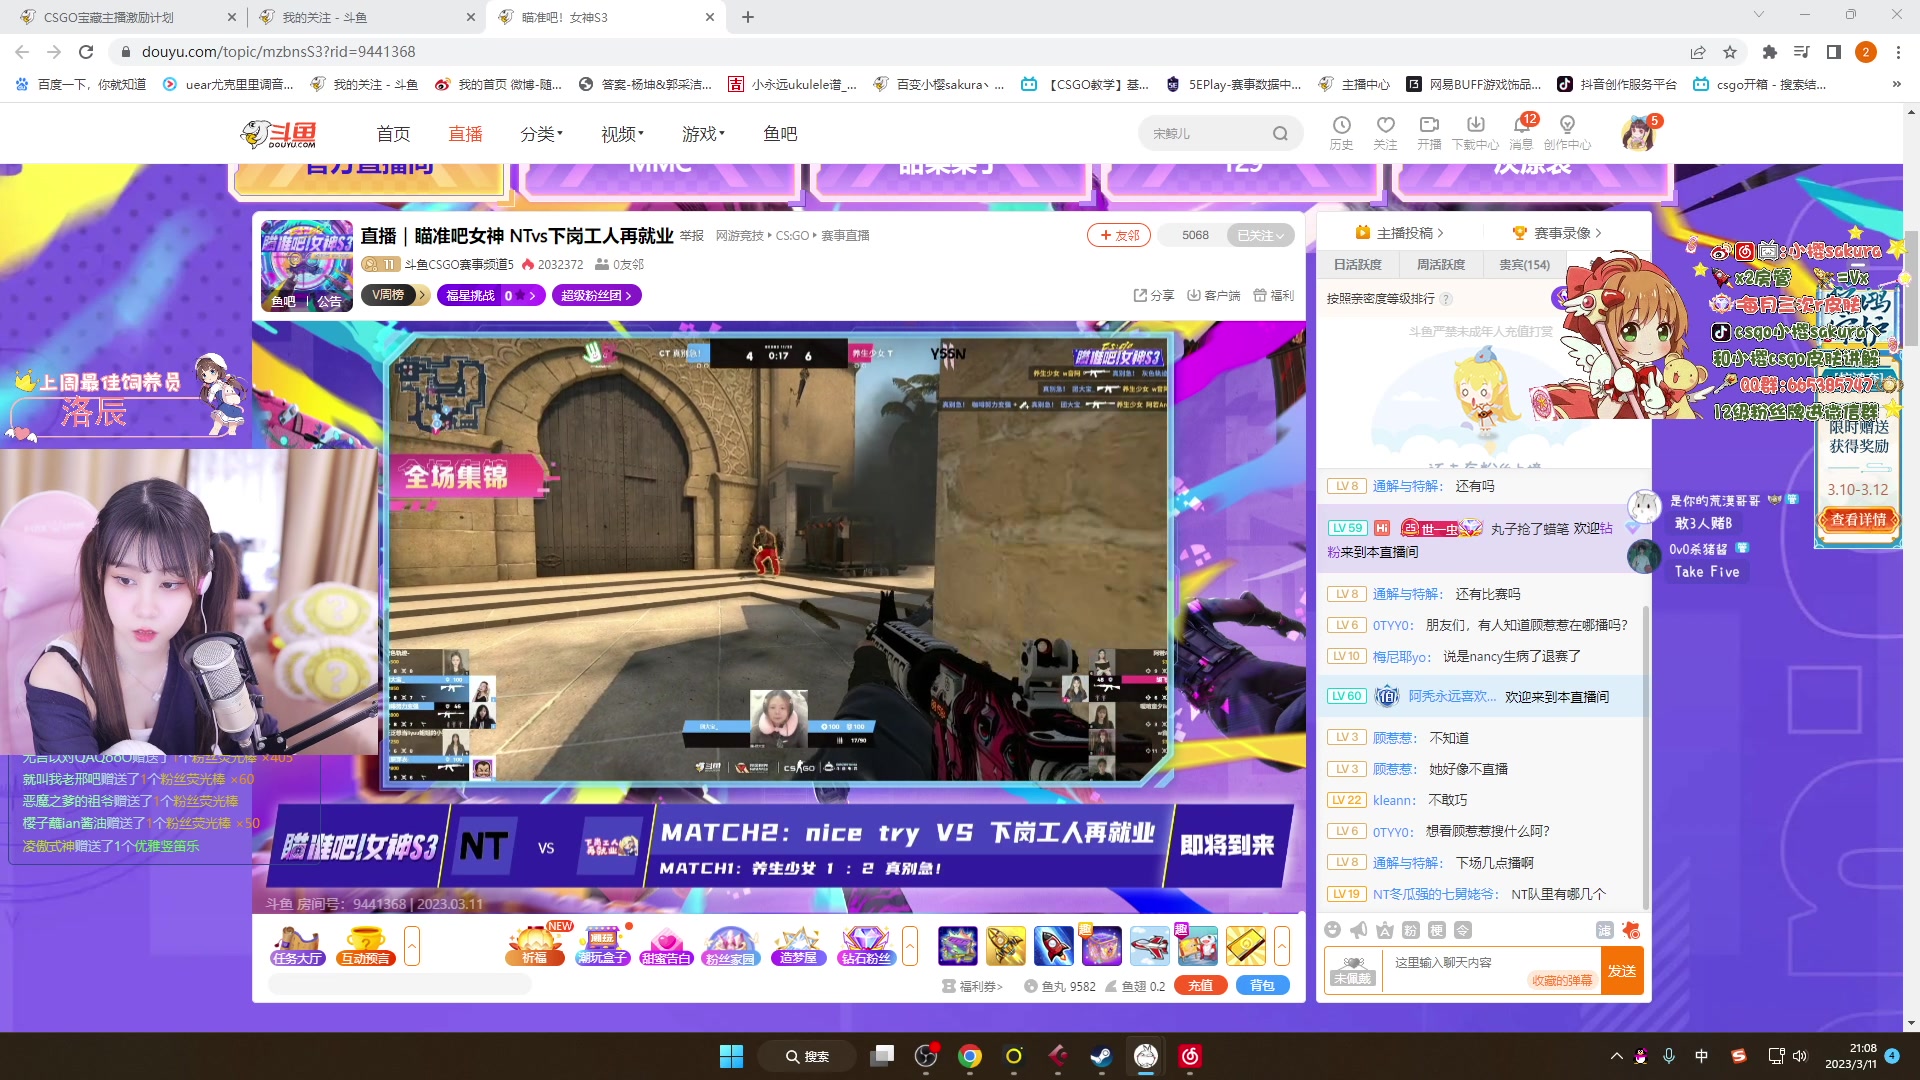Click the 粉 fan-badge icon in chat toolbar
The height and width of the screenshot is (1080, 1920).
[1410, 930]
